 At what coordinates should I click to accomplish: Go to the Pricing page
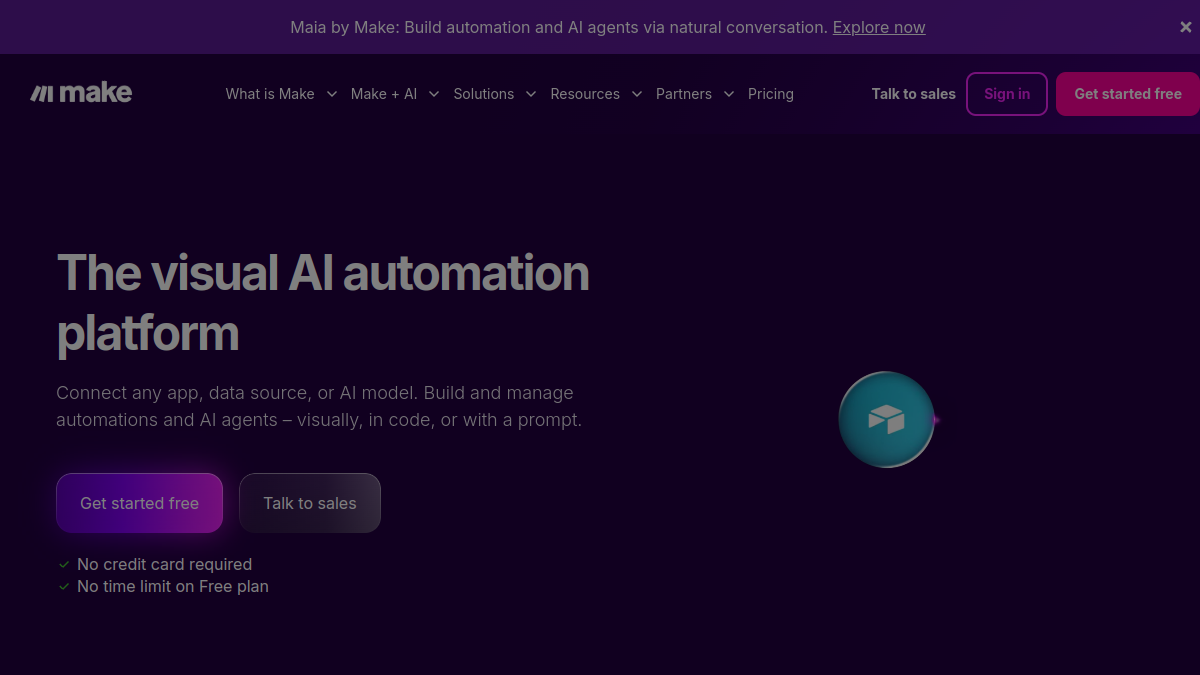pos(771,94)
